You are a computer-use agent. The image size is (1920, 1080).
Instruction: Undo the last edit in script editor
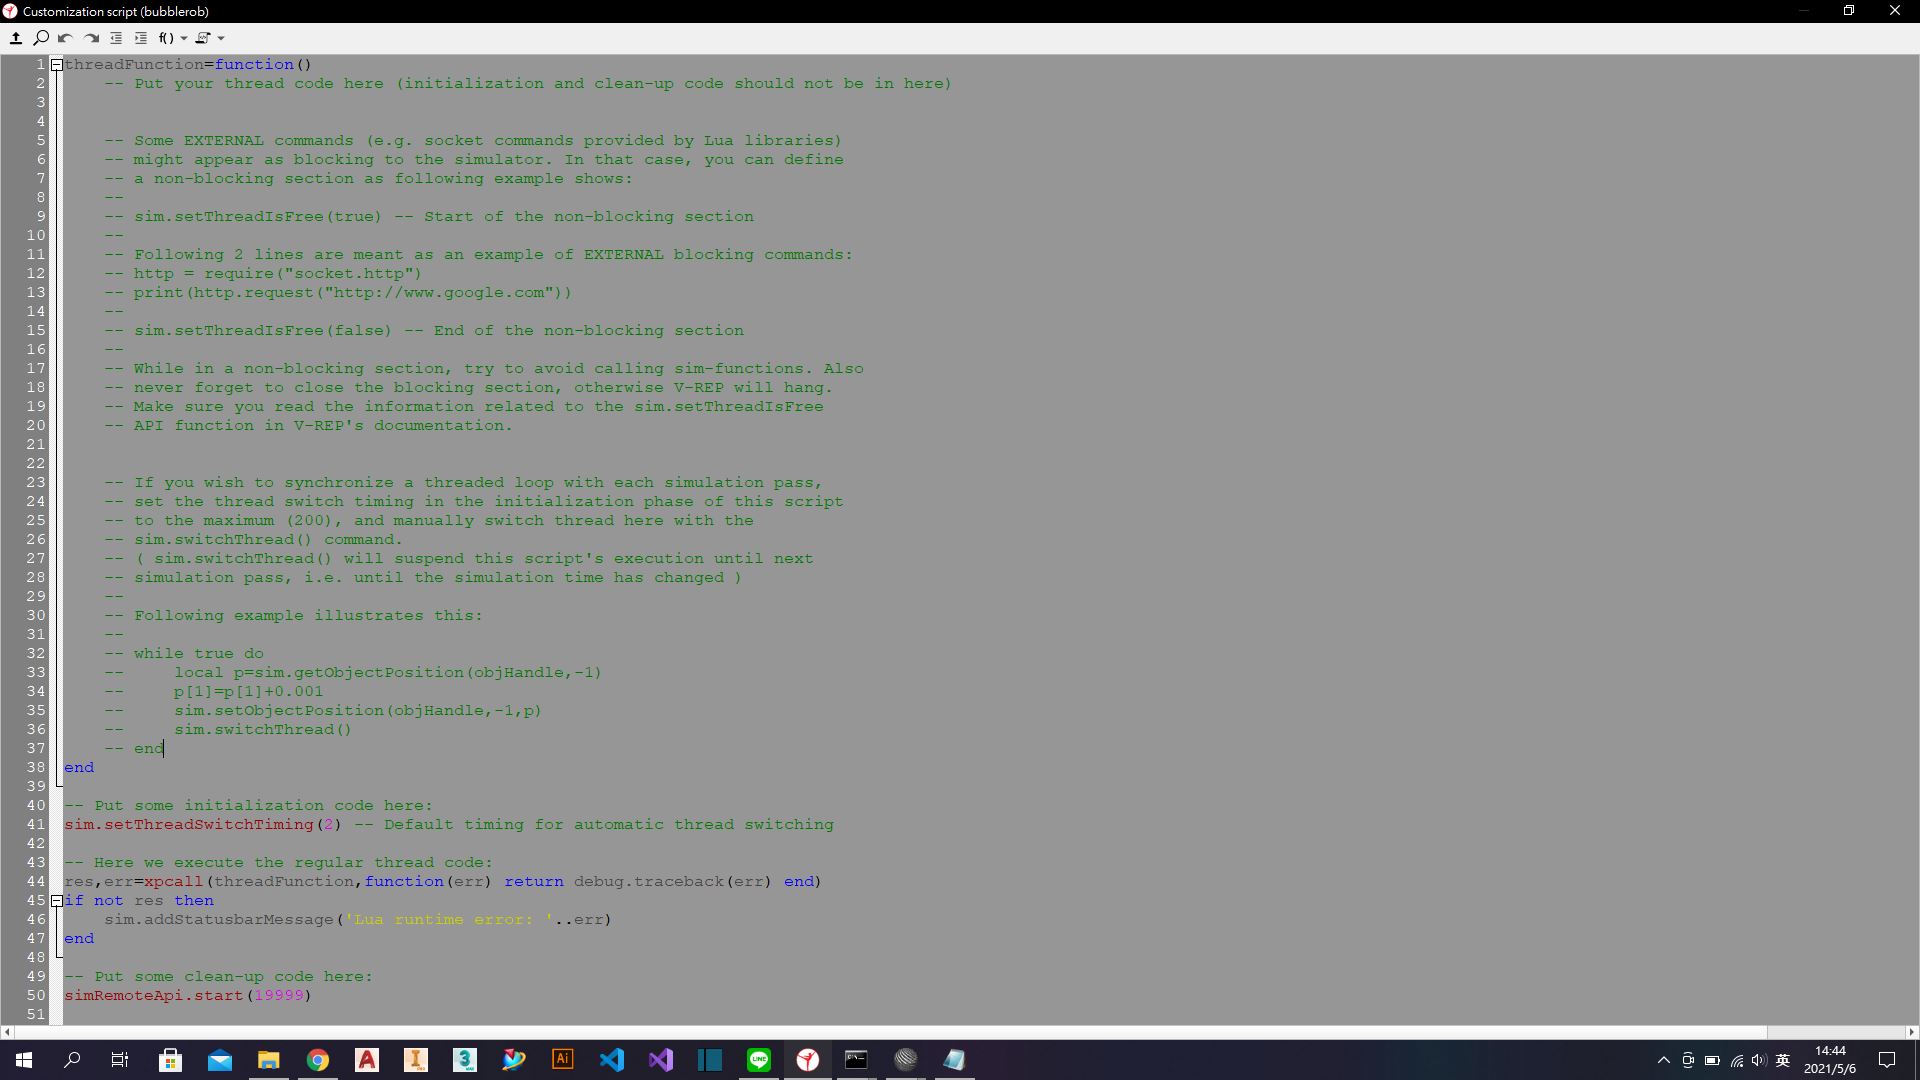pos(66,38)
